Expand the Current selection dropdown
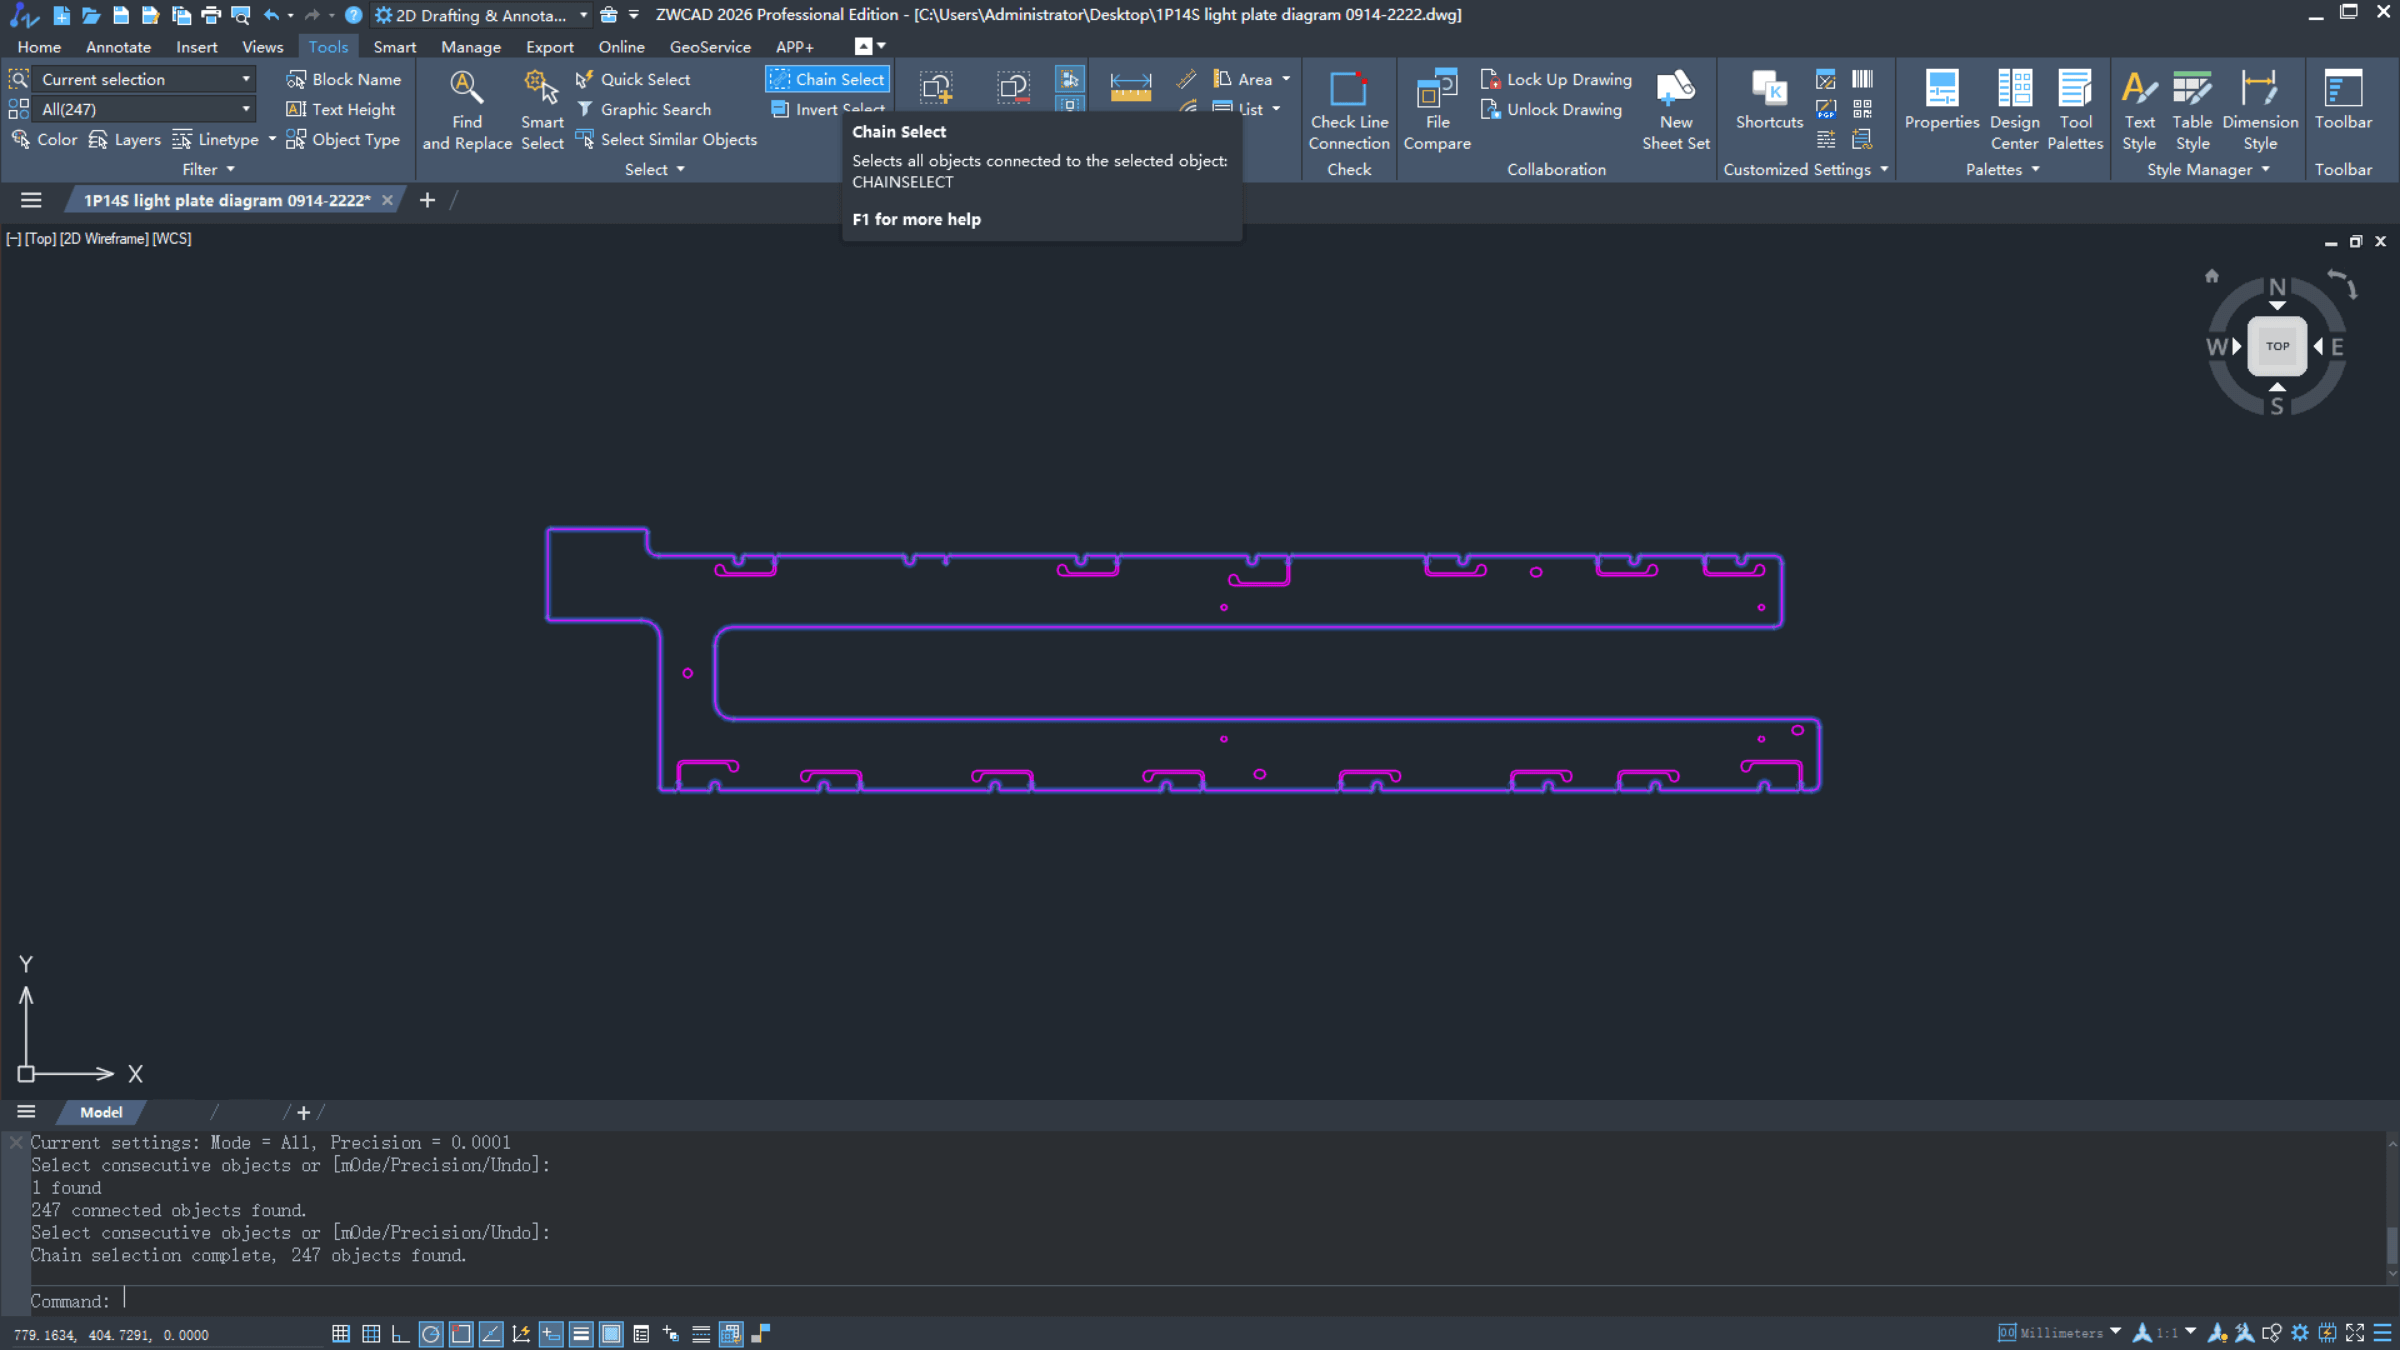Screen dimensions: 2400x1350 point(245,79)
